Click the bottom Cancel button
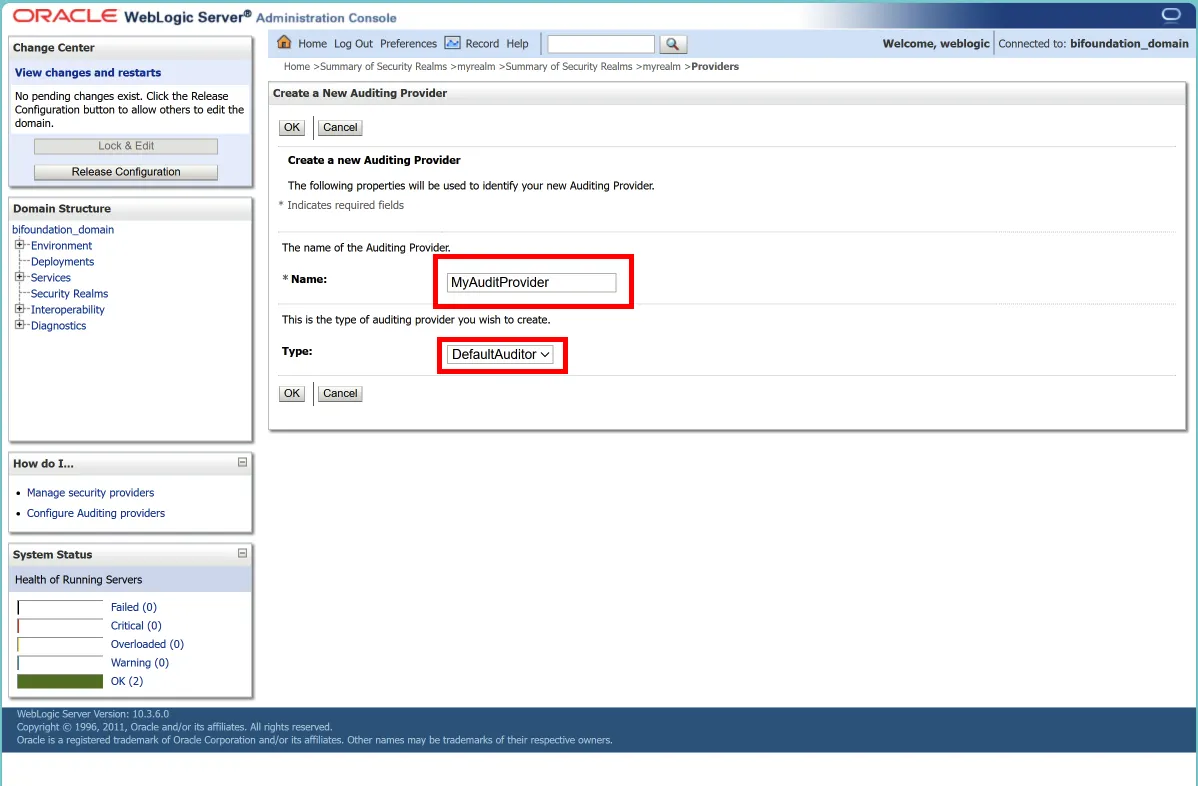 tap(340, 393)
